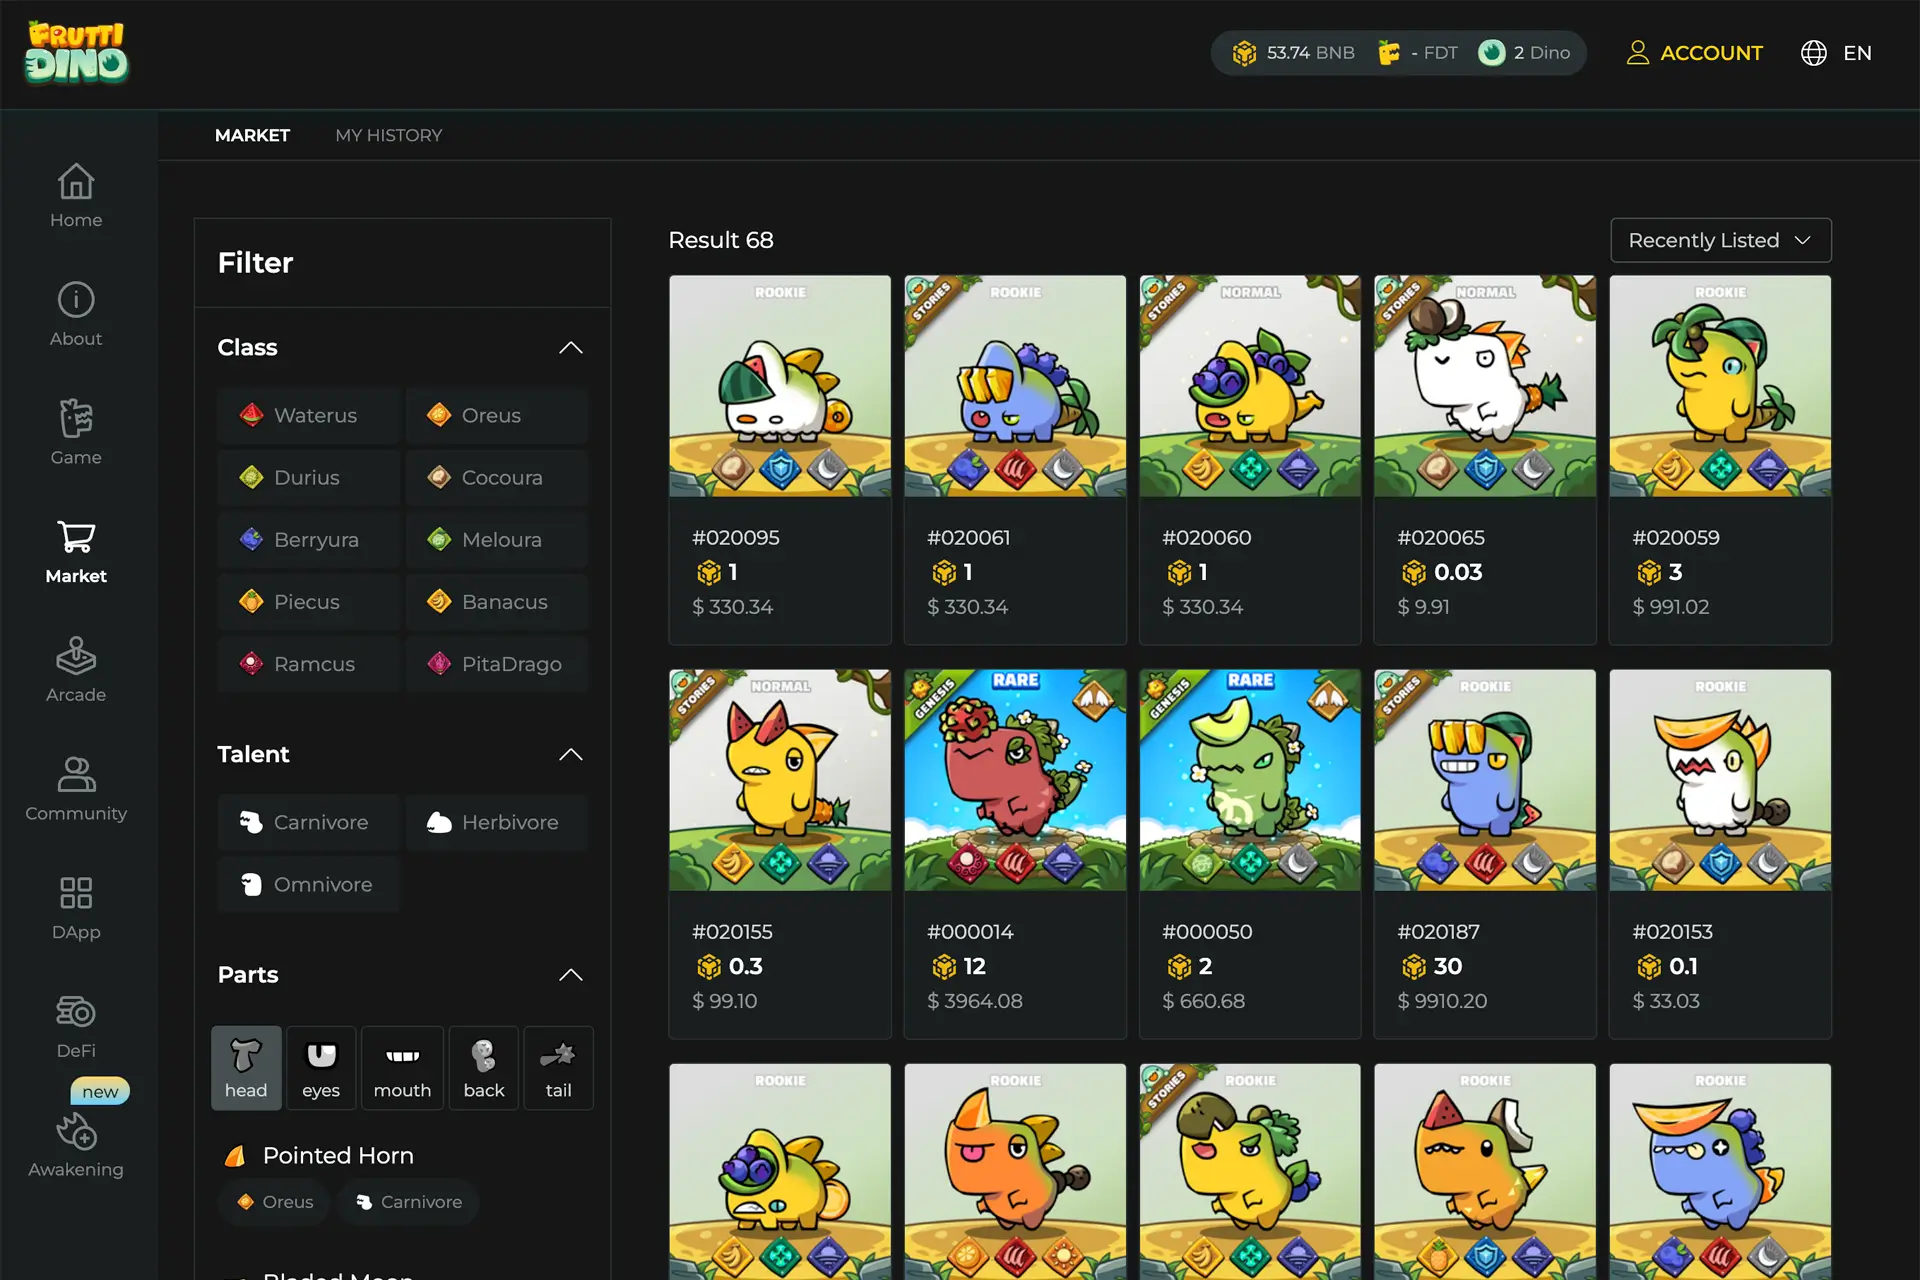Image resolution: width=1920 pixels, height=1280 pixels.
Task: Toggle the PitaDrago class filter
Action: click(496, 664)
